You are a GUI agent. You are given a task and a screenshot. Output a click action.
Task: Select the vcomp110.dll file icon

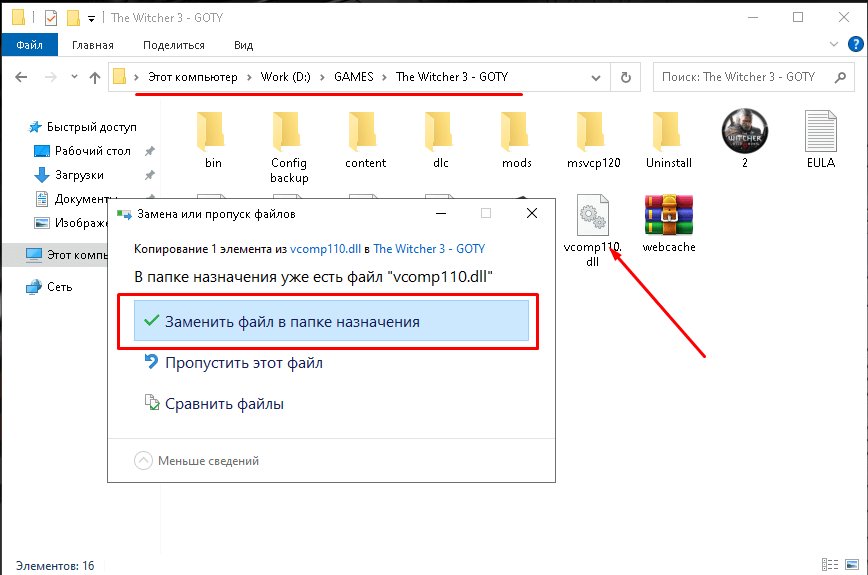click(x=592, y=217)
